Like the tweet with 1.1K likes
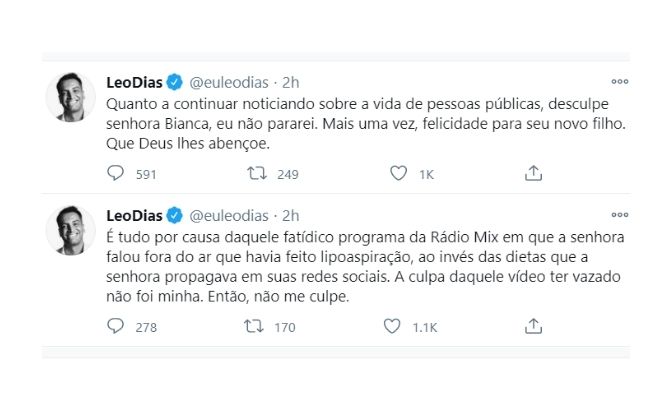Image resolution: width=662 pixels, height=420 pixels. 400,325
